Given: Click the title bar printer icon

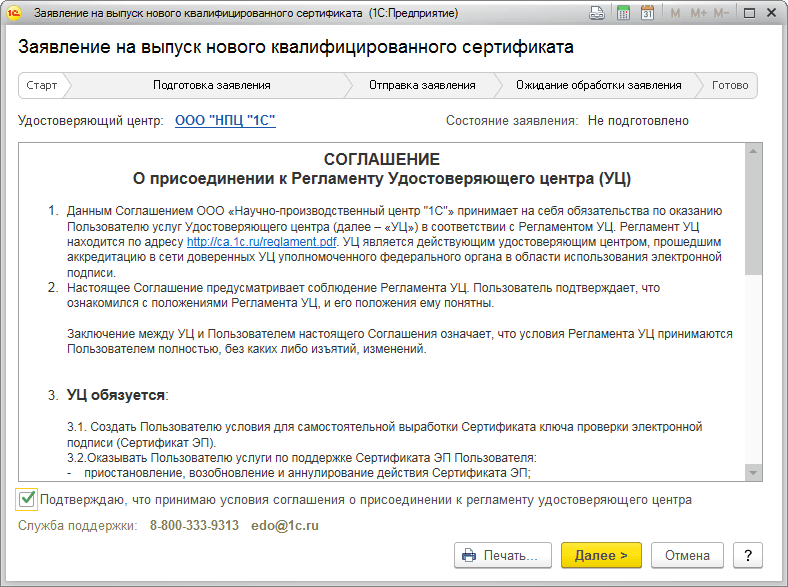Looking at the screenshot, I should (597, 13).
